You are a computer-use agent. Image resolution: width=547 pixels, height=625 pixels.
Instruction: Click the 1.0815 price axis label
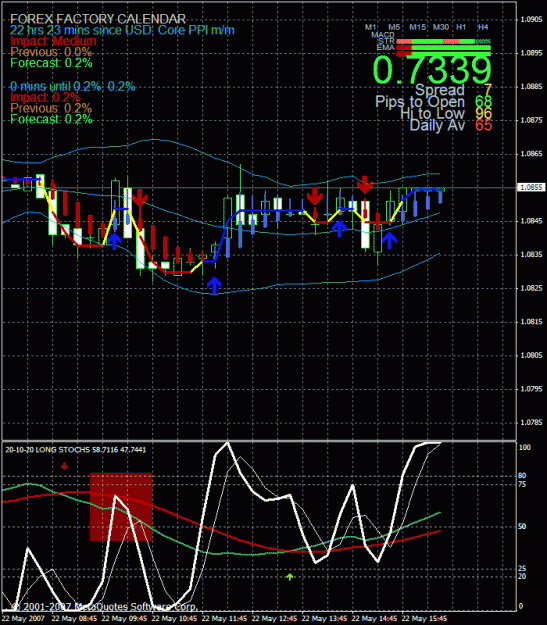tap(531, 322)
